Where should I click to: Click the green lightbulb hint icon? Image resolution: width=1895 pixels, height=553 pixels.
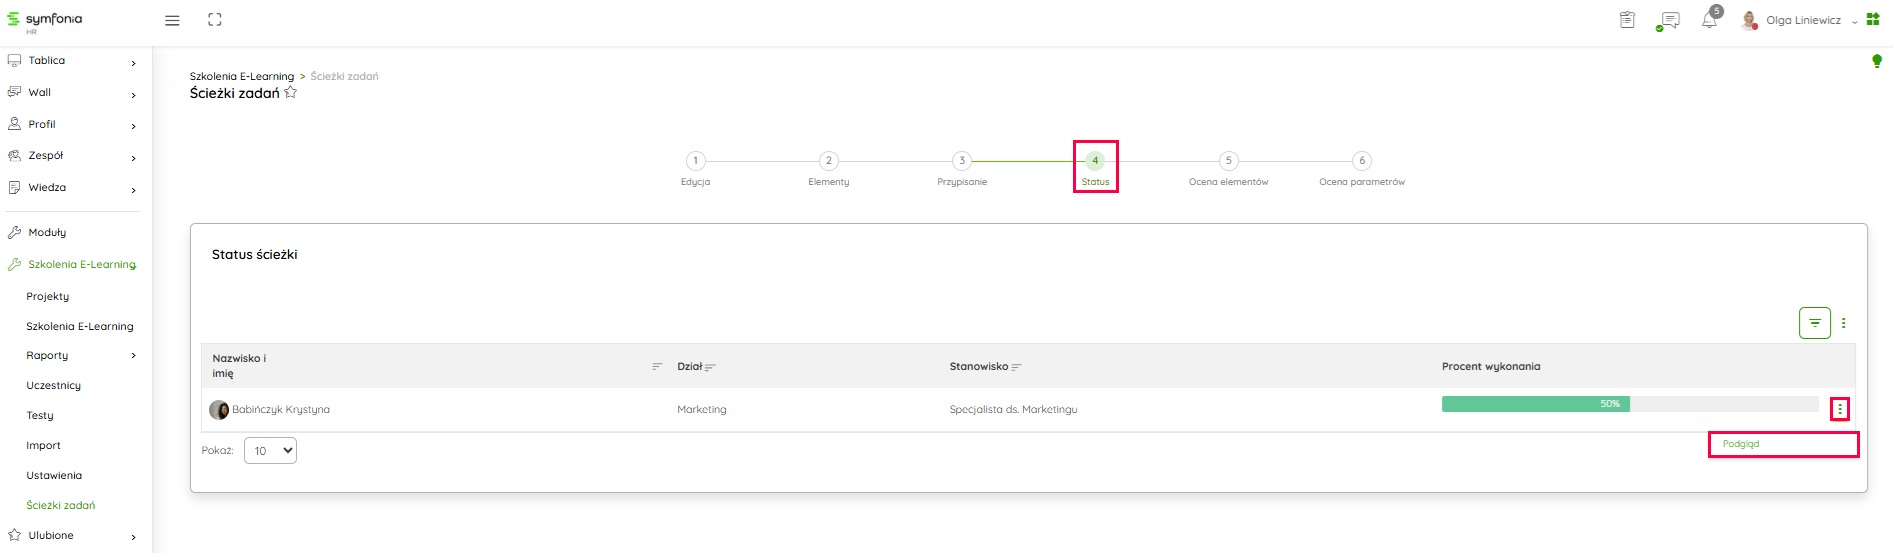1876,62
